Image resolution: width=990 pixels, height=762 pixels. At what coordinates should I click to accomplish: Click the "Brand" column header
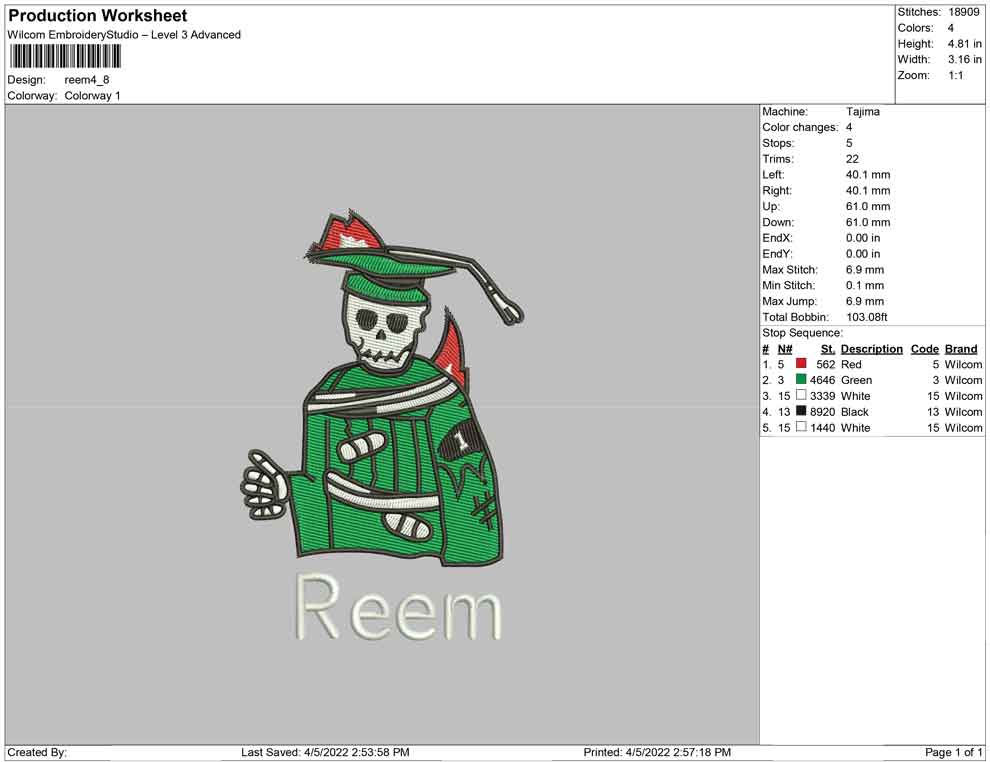click(x=960, y=349)
